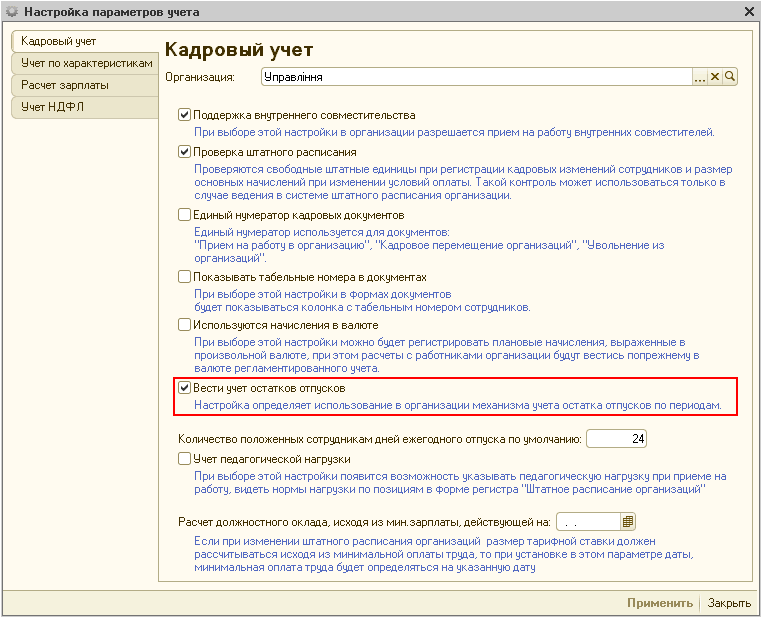Image resolution: width=761 pixels, height=617 pixels.
Task: Open organization record via magnifier icon
Action: coord(730,76)
